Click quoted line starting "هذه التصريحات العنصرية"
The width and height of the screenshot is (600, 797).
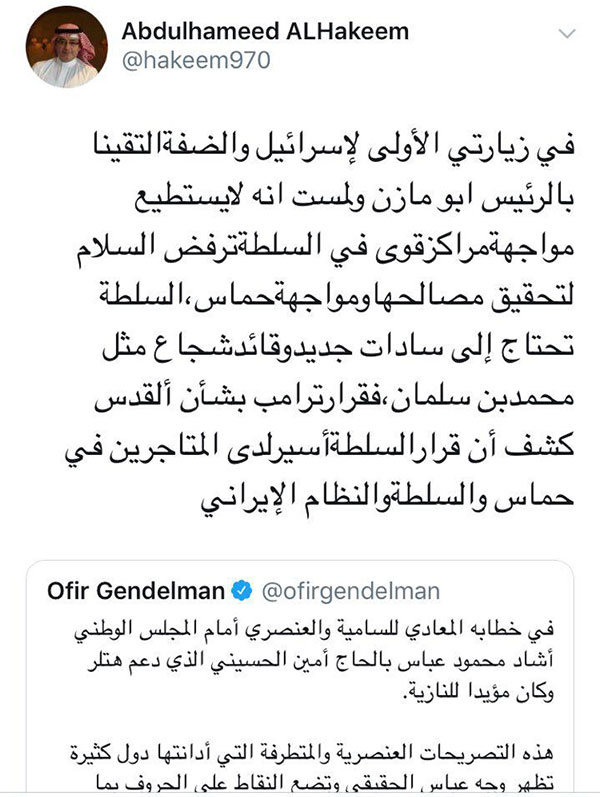300,740
